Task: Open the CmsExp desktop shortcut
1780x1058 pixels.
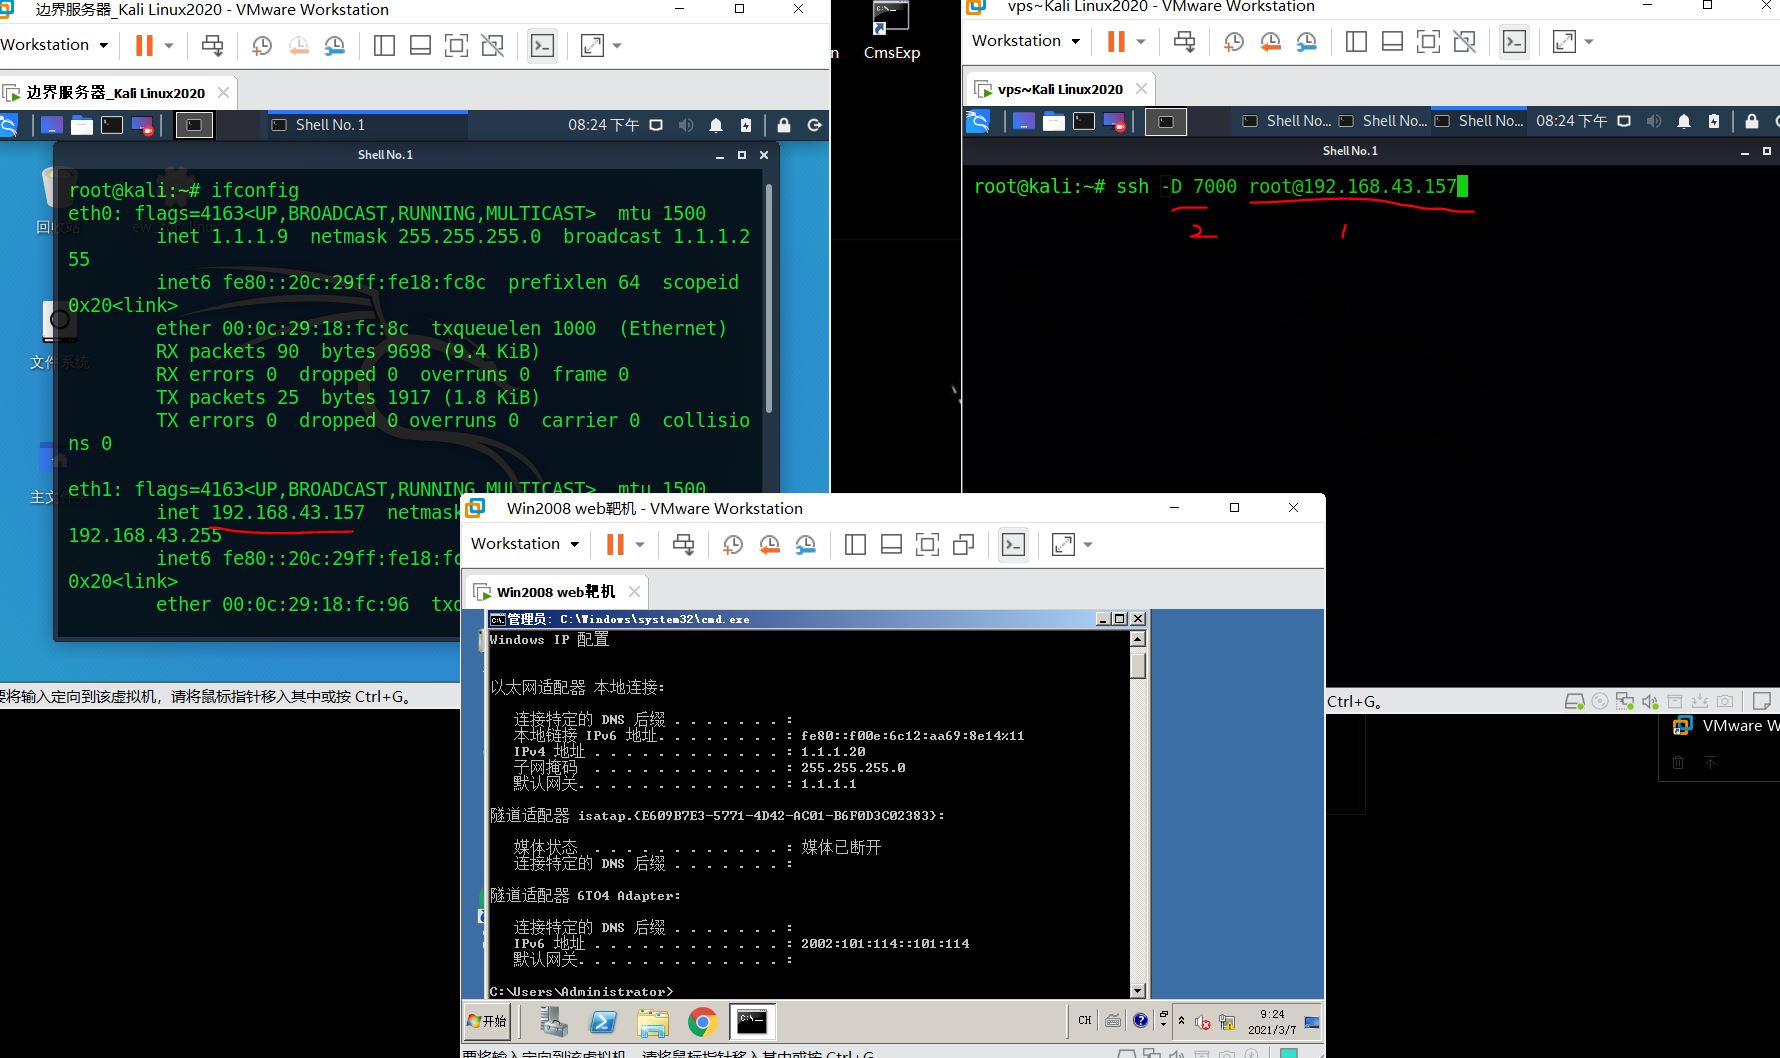Action: tap(891, 32)
